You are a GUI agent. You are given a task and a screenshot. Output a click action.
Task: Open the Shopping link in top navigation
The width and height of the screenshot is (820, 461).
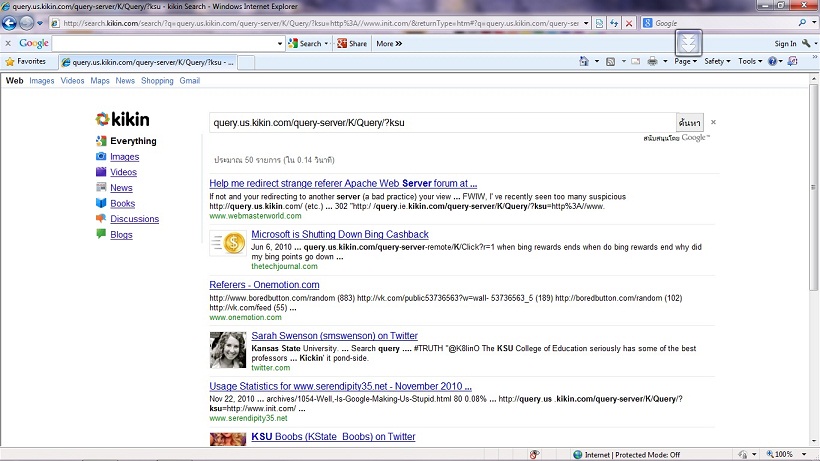(157, 80)
